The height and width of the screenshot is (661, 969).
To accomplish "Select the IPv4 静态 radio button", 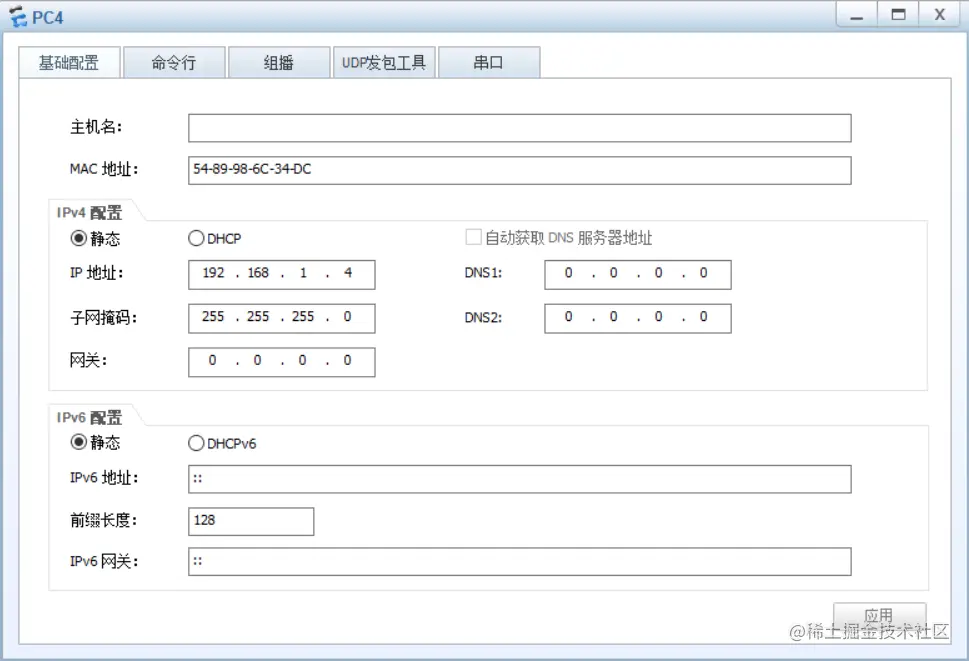I will 78,238.
